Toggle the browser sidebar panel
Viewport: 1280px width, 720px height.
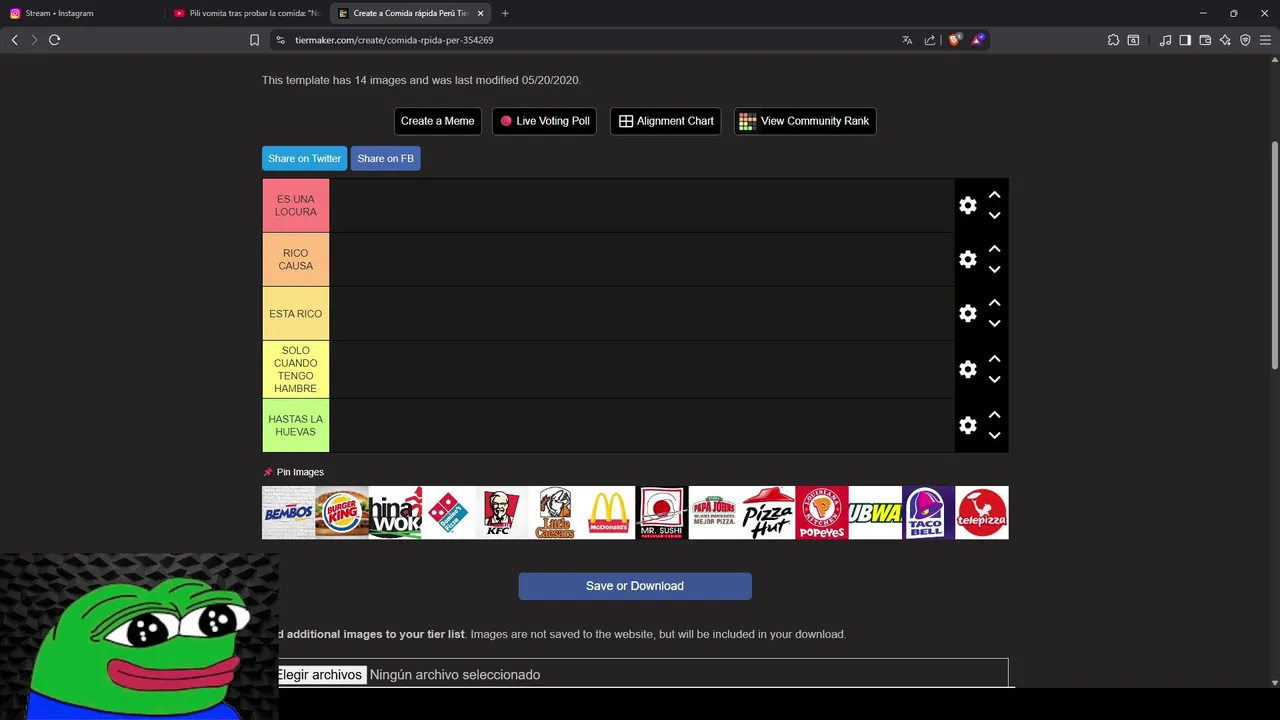click(1185, 40)
